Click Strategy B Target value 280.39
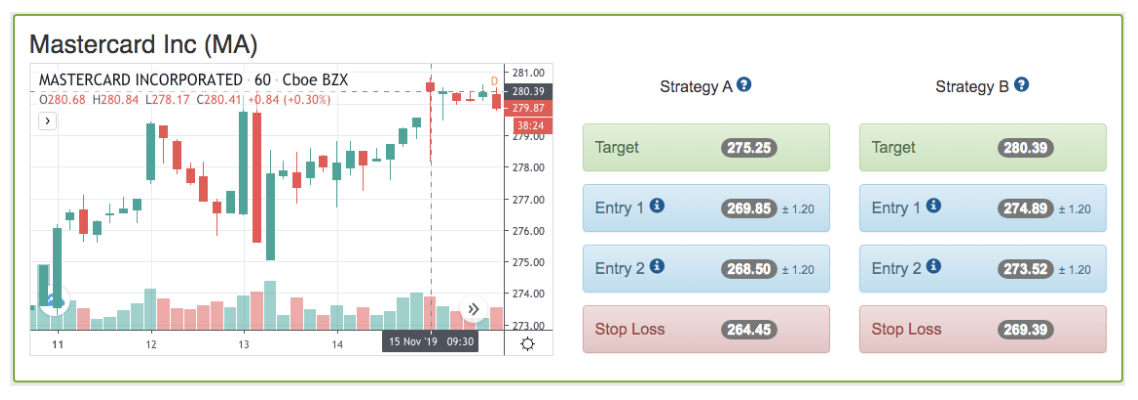This screenshot has height=400, width=1138. click(1026, 147)
